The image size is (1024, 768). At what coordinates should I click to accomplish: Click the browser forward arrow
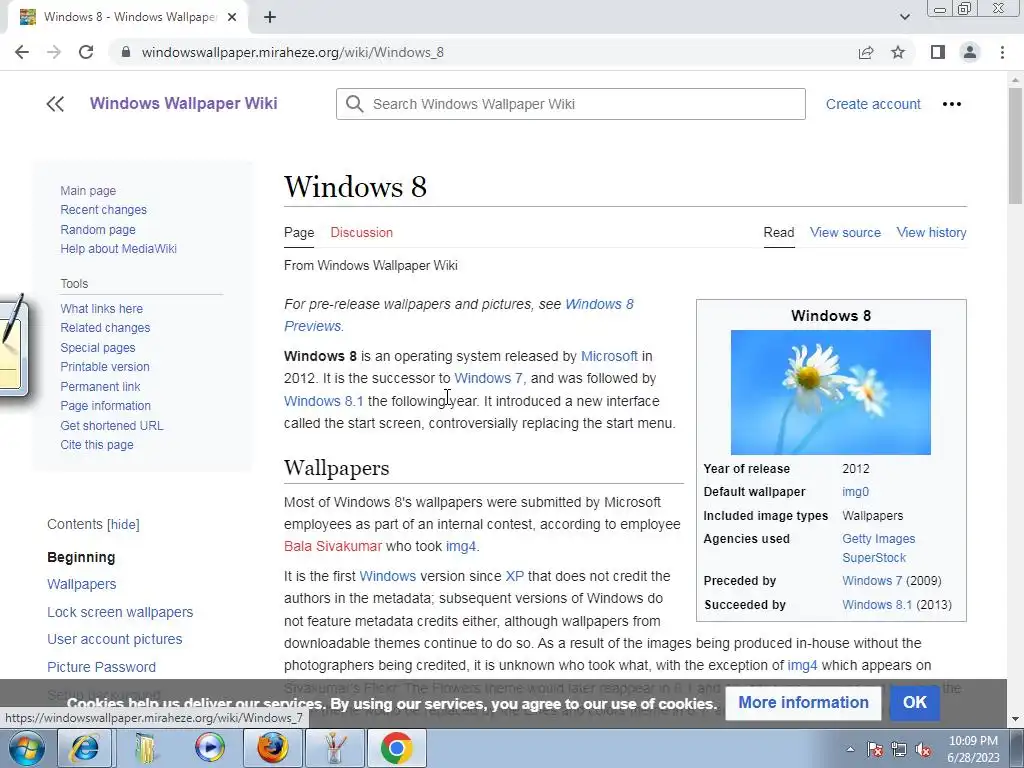pos(54,52)
